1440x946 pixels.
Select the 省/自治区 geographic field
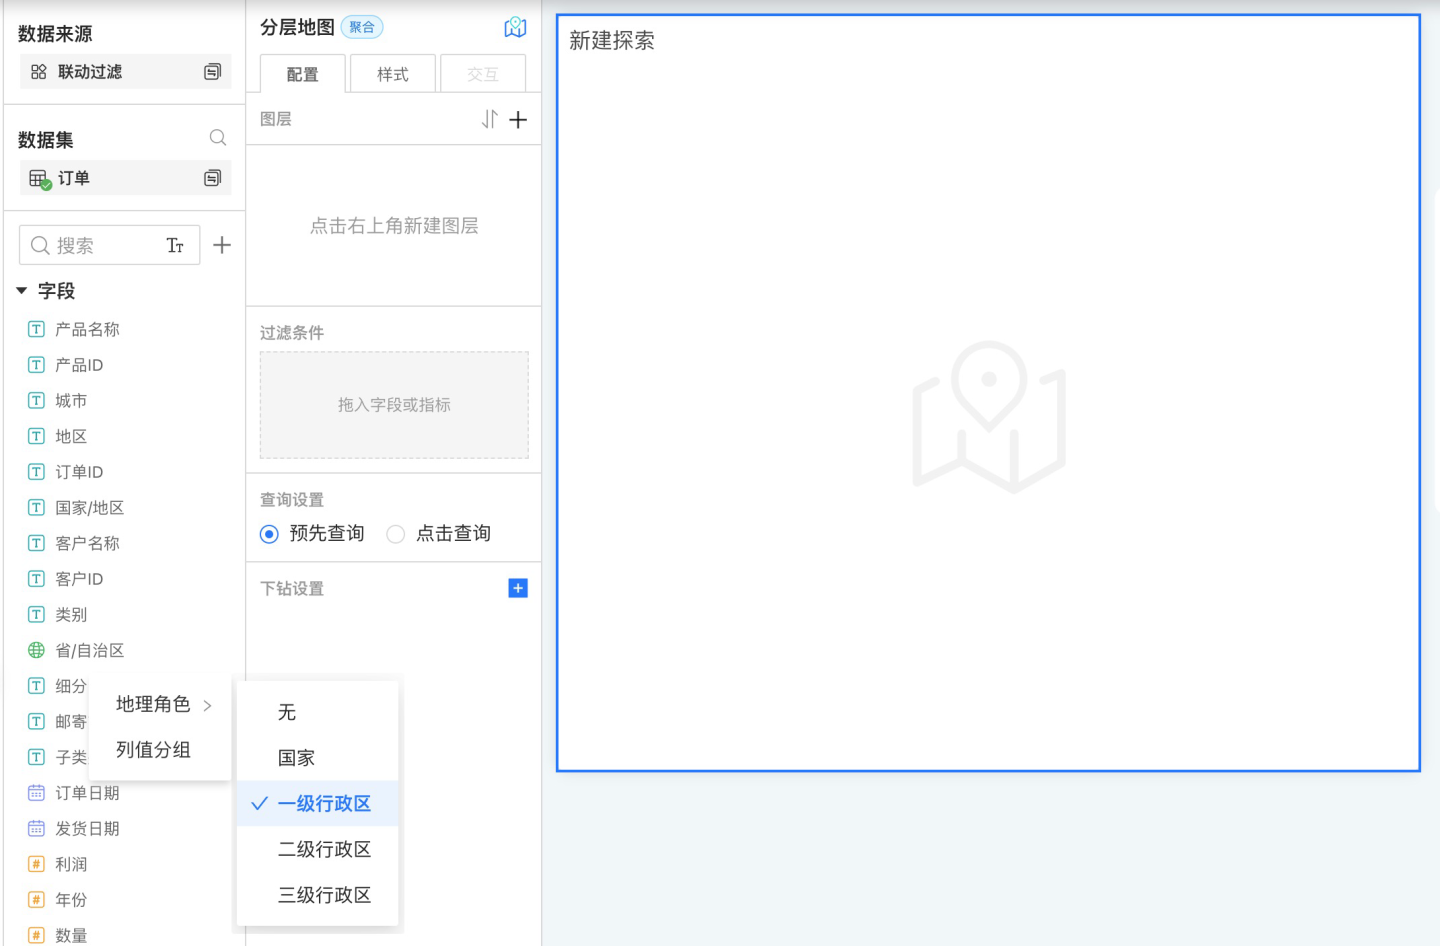89,651
